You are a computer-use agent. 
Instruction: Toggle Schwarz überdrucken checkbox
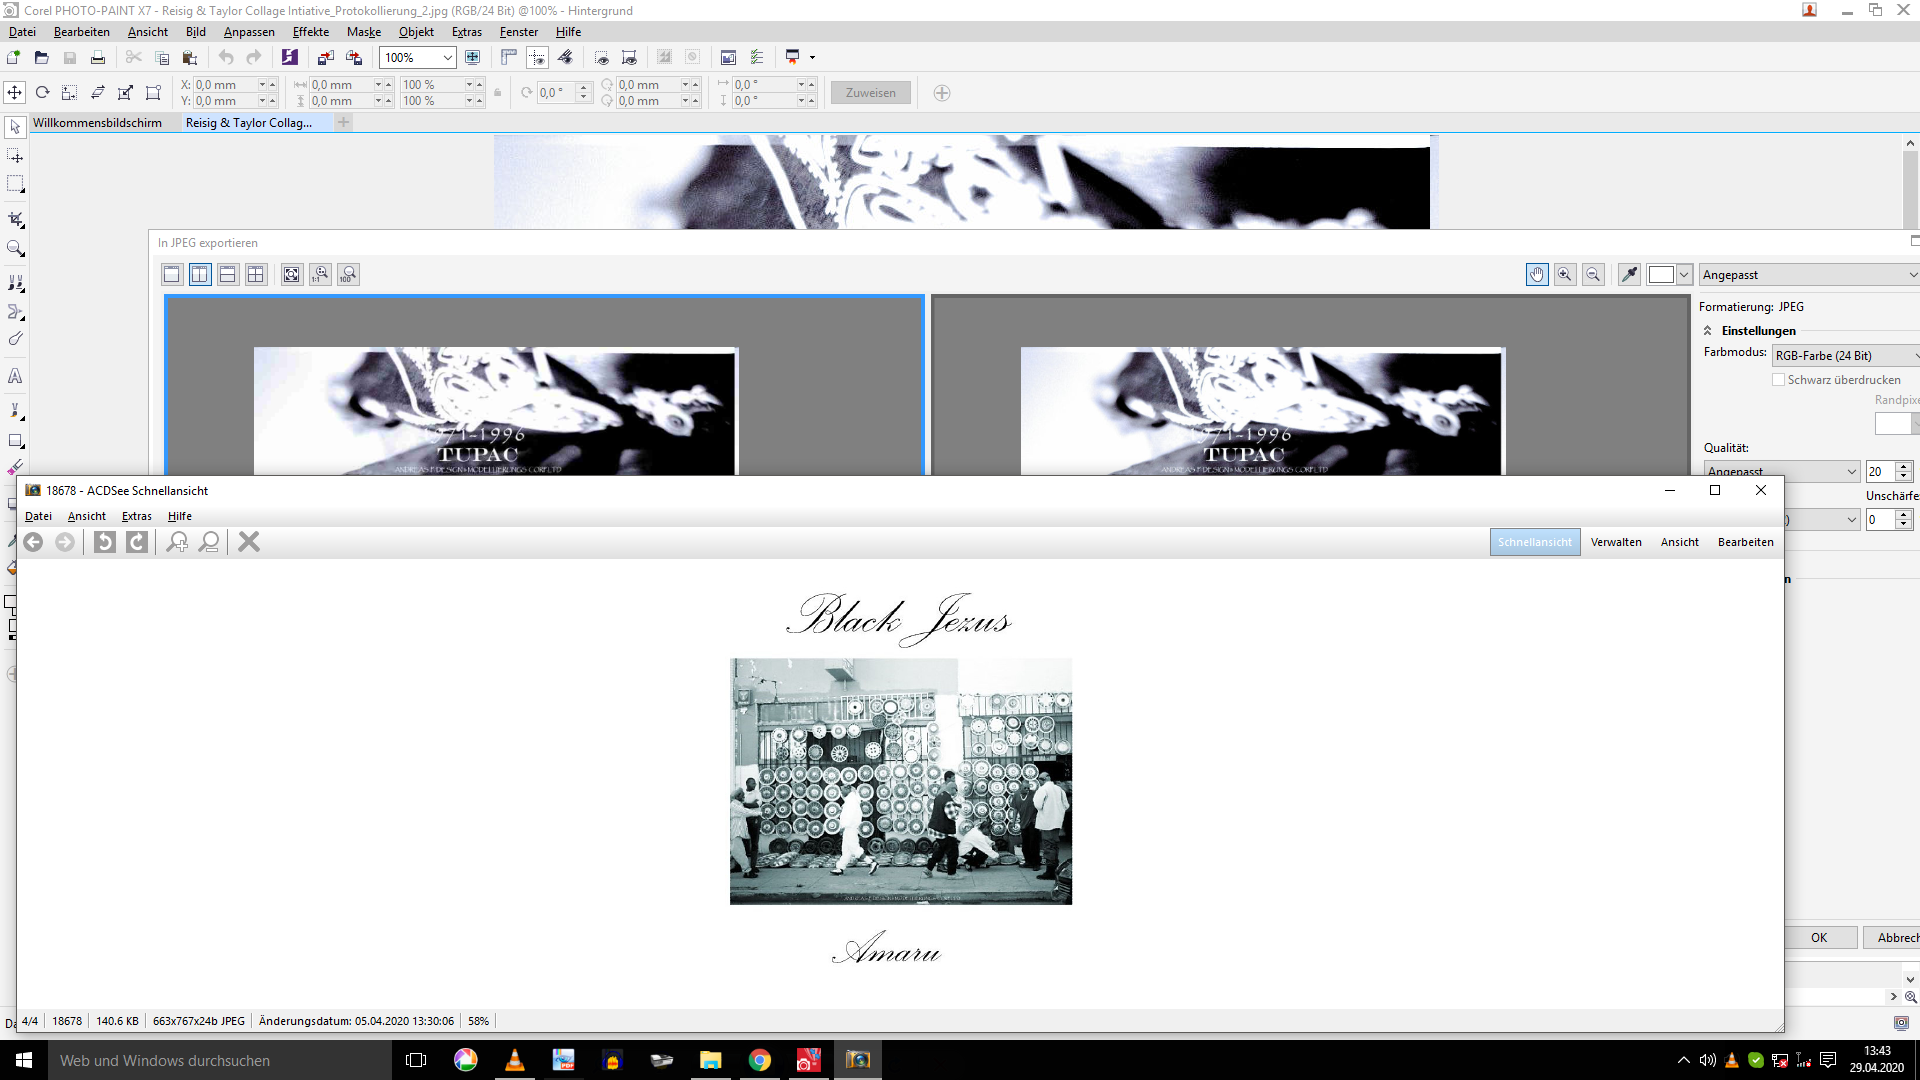tap(1778, 380)
